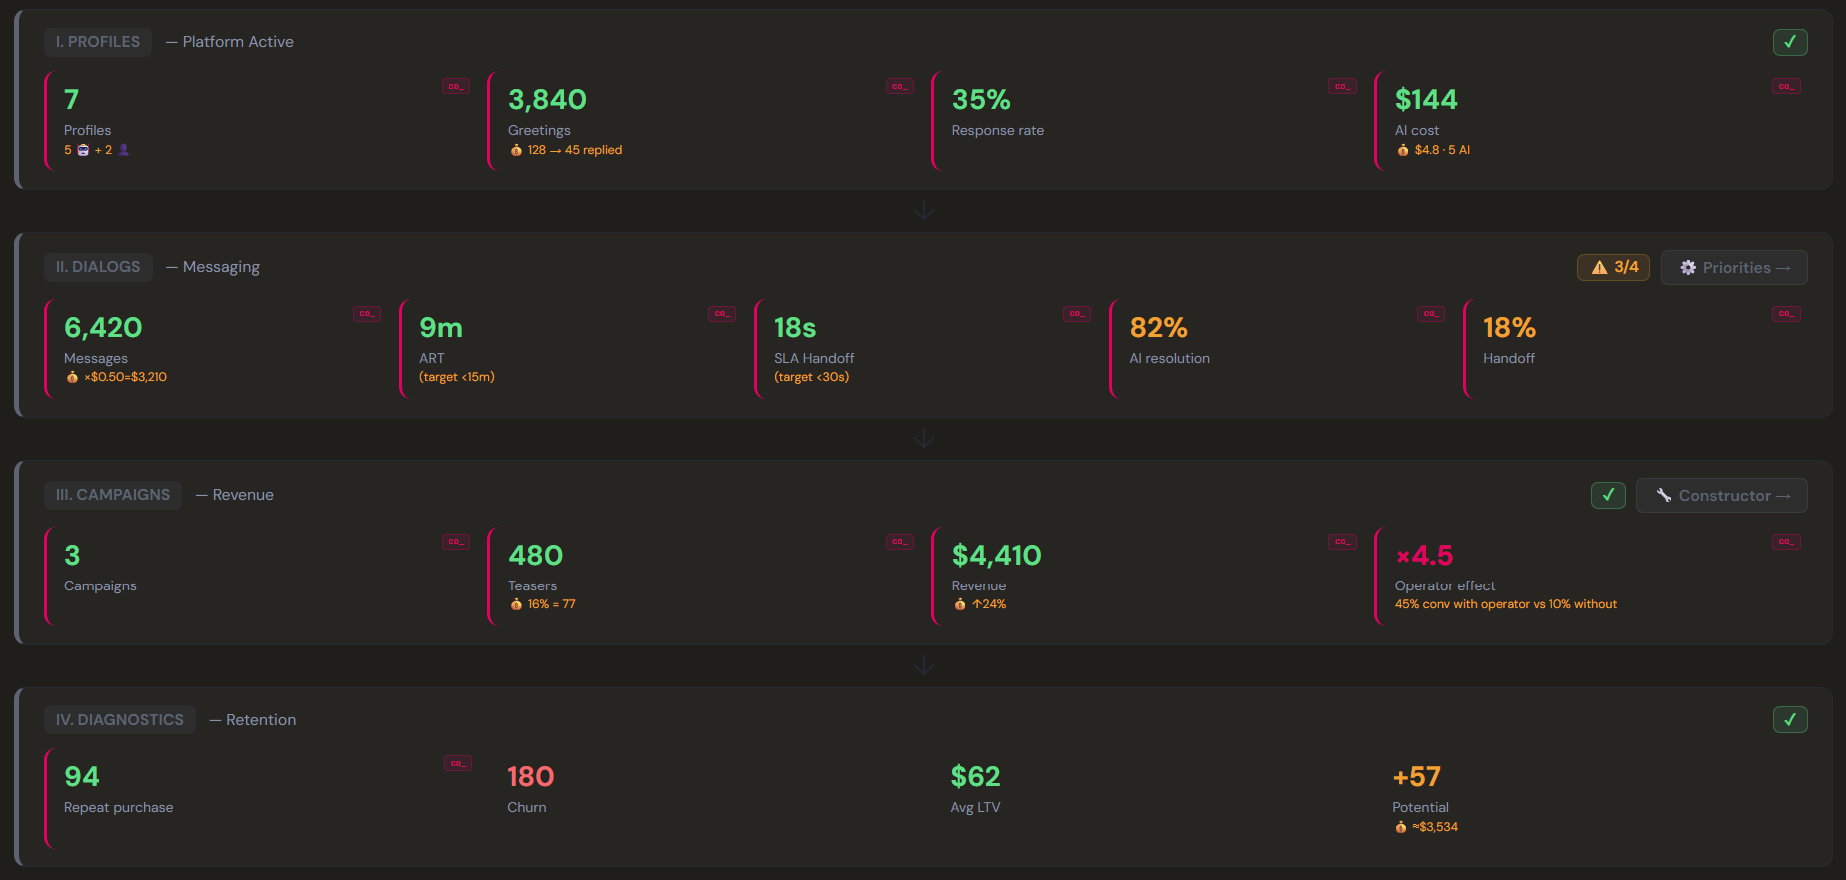
Task: Toggle the Diagnostics section green checkmark
Action: tap(1790, 719)
